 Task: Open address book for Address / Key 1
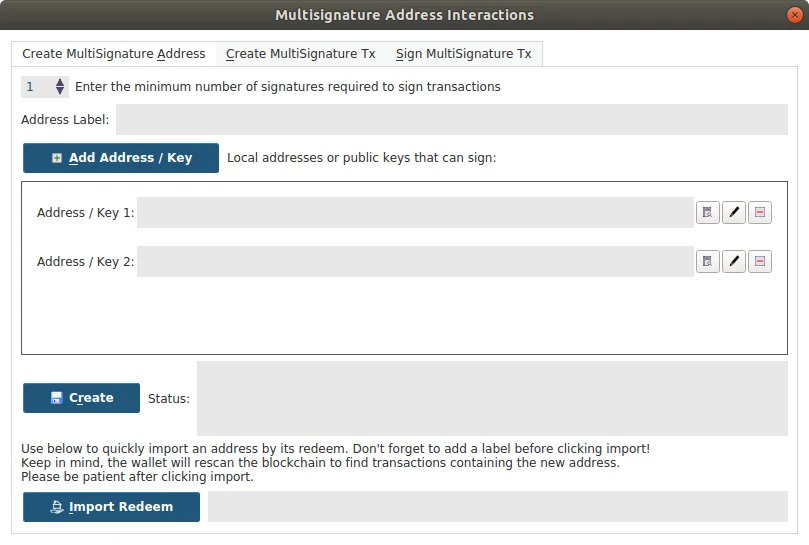click(707, 212)
